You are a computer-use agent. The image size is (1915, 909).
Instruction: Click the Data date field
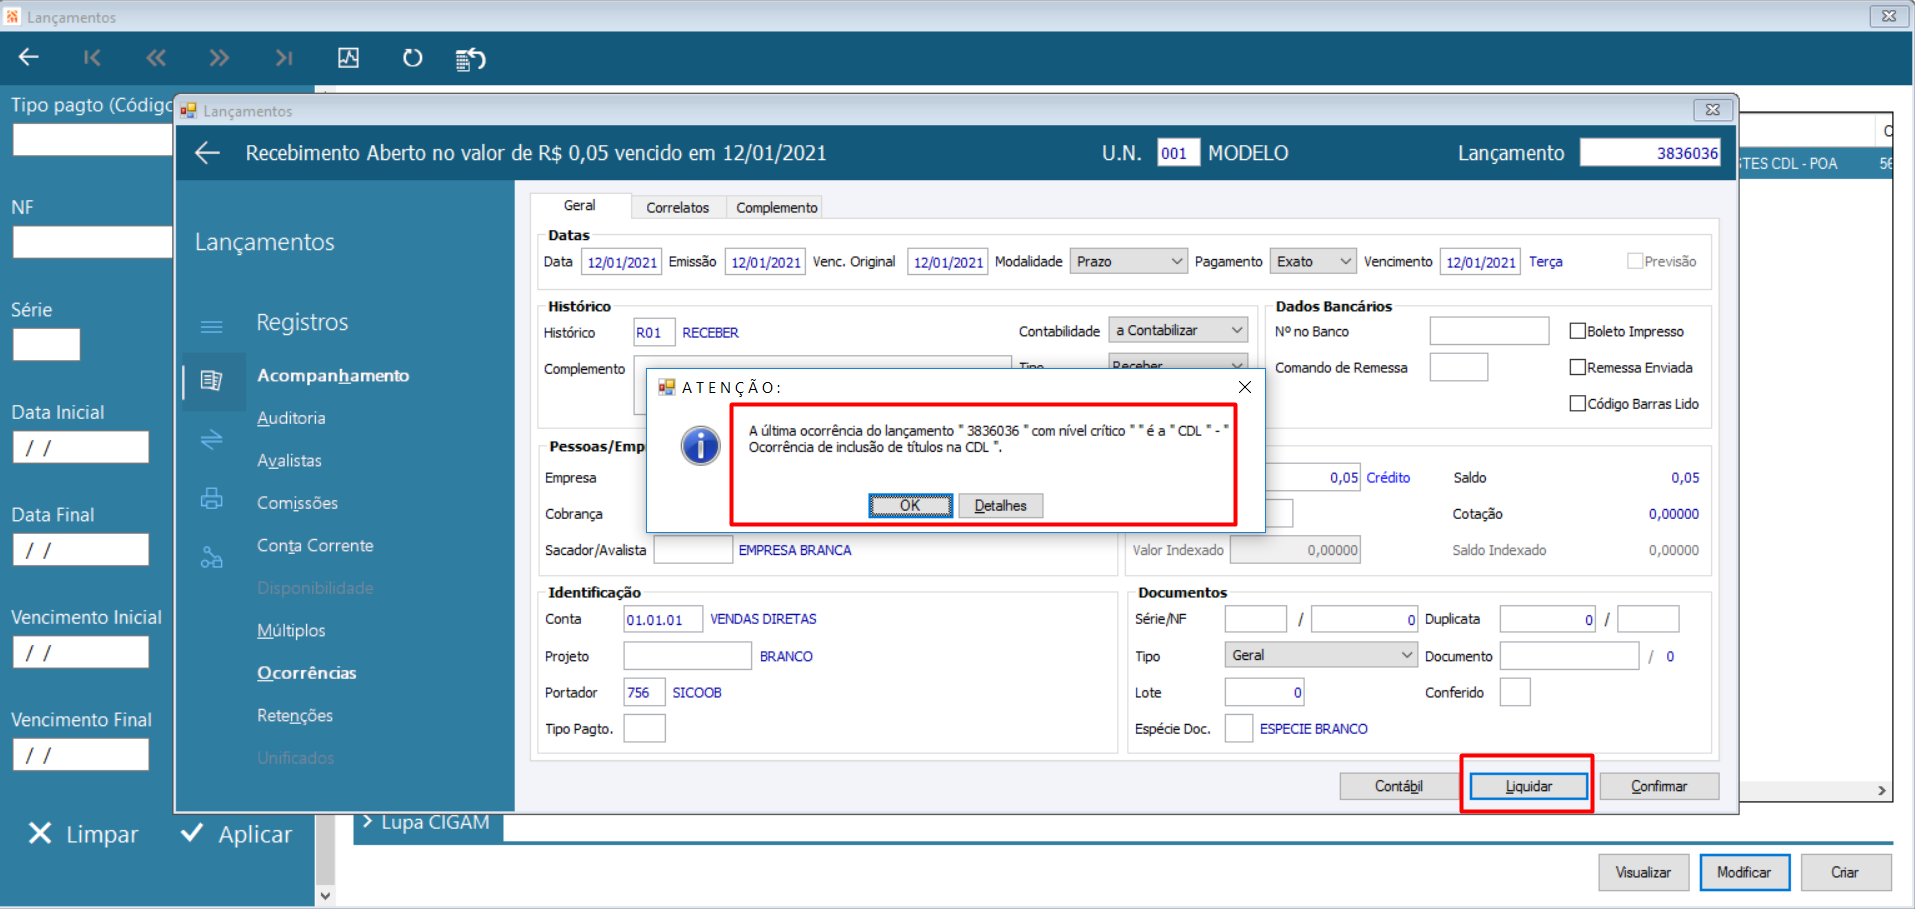click(621, 262)
